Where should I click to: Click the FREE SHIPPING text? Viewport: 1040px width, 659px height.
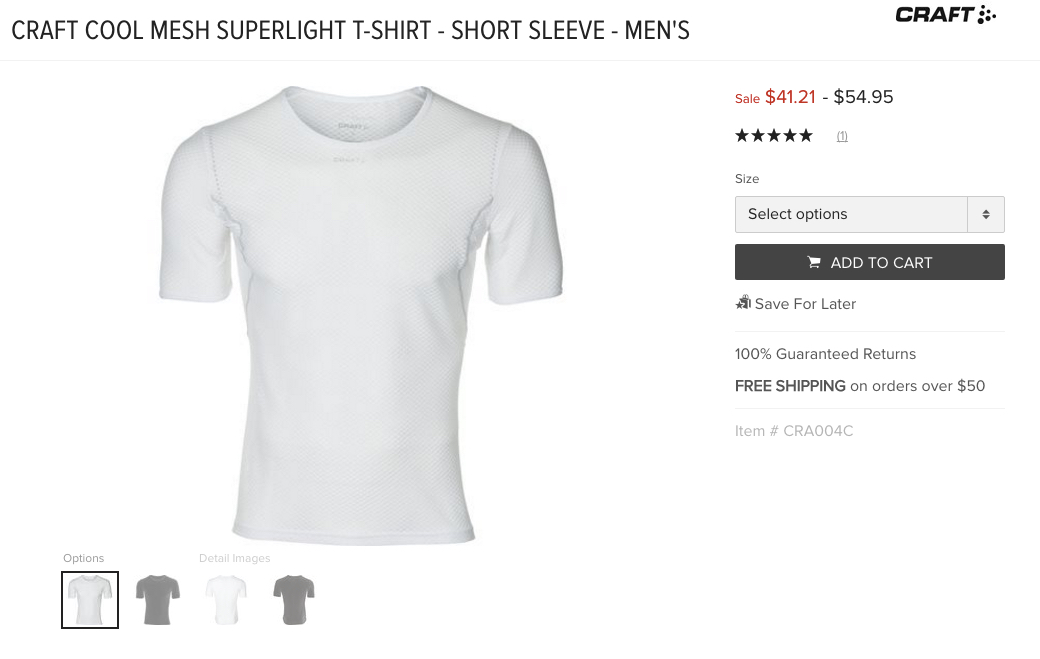[x=790, y=386]
